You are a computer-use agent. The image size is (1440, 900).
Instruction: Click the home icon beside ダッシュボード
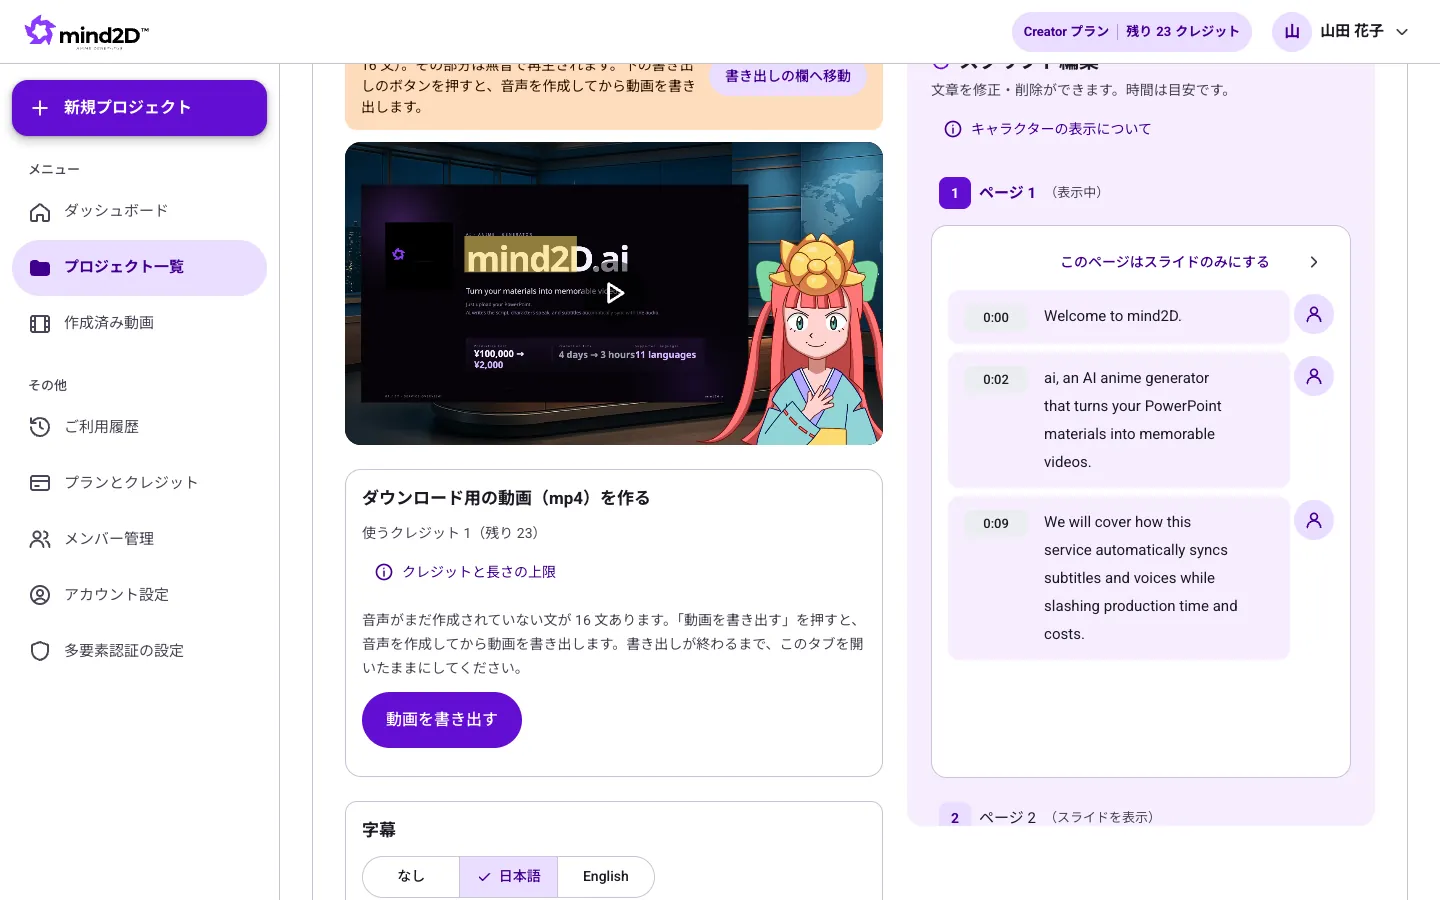point(40,212)
